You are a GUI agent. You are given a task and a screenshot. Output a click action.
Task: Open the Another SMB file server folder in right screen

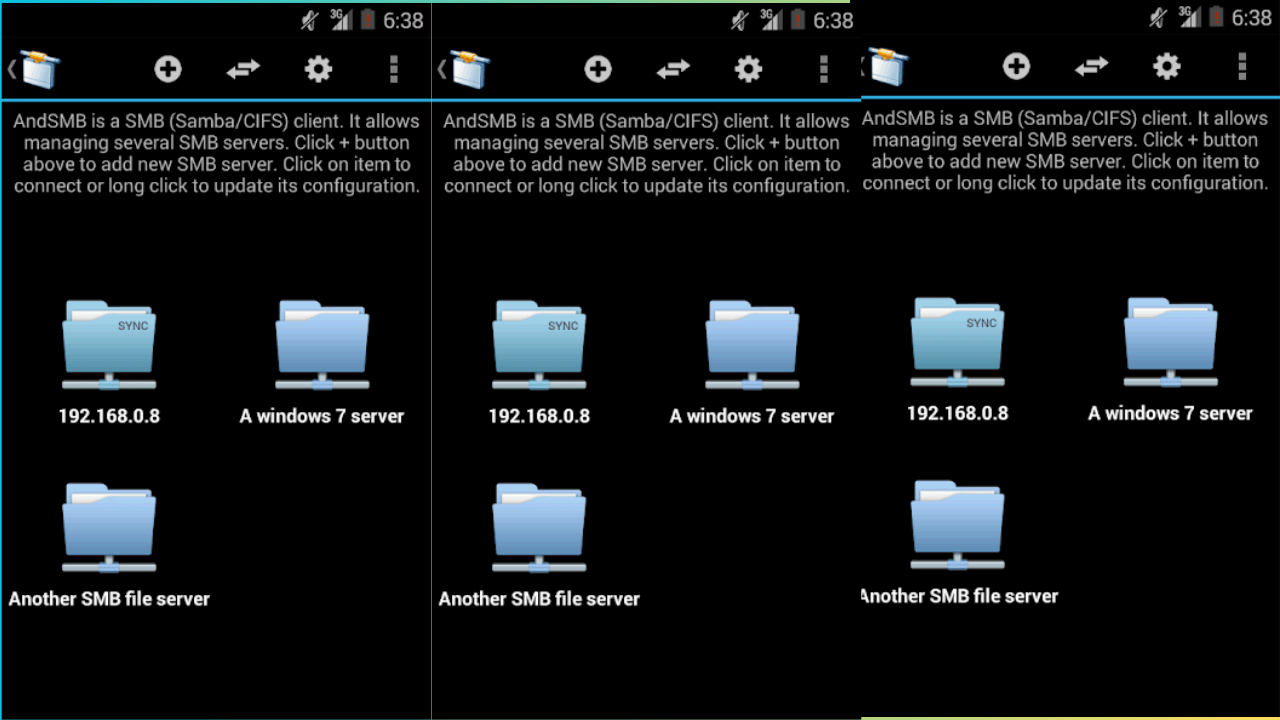pyautogui.click(x=957, y=525)
